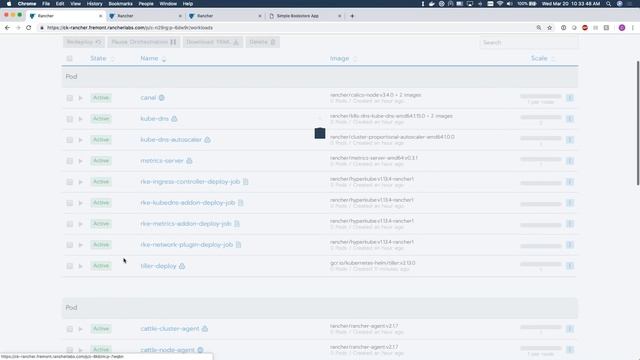Open the action menu for kube-dns-autoscaler row
This screenshot has width=640, height=360.
click(x=570, y=140)
